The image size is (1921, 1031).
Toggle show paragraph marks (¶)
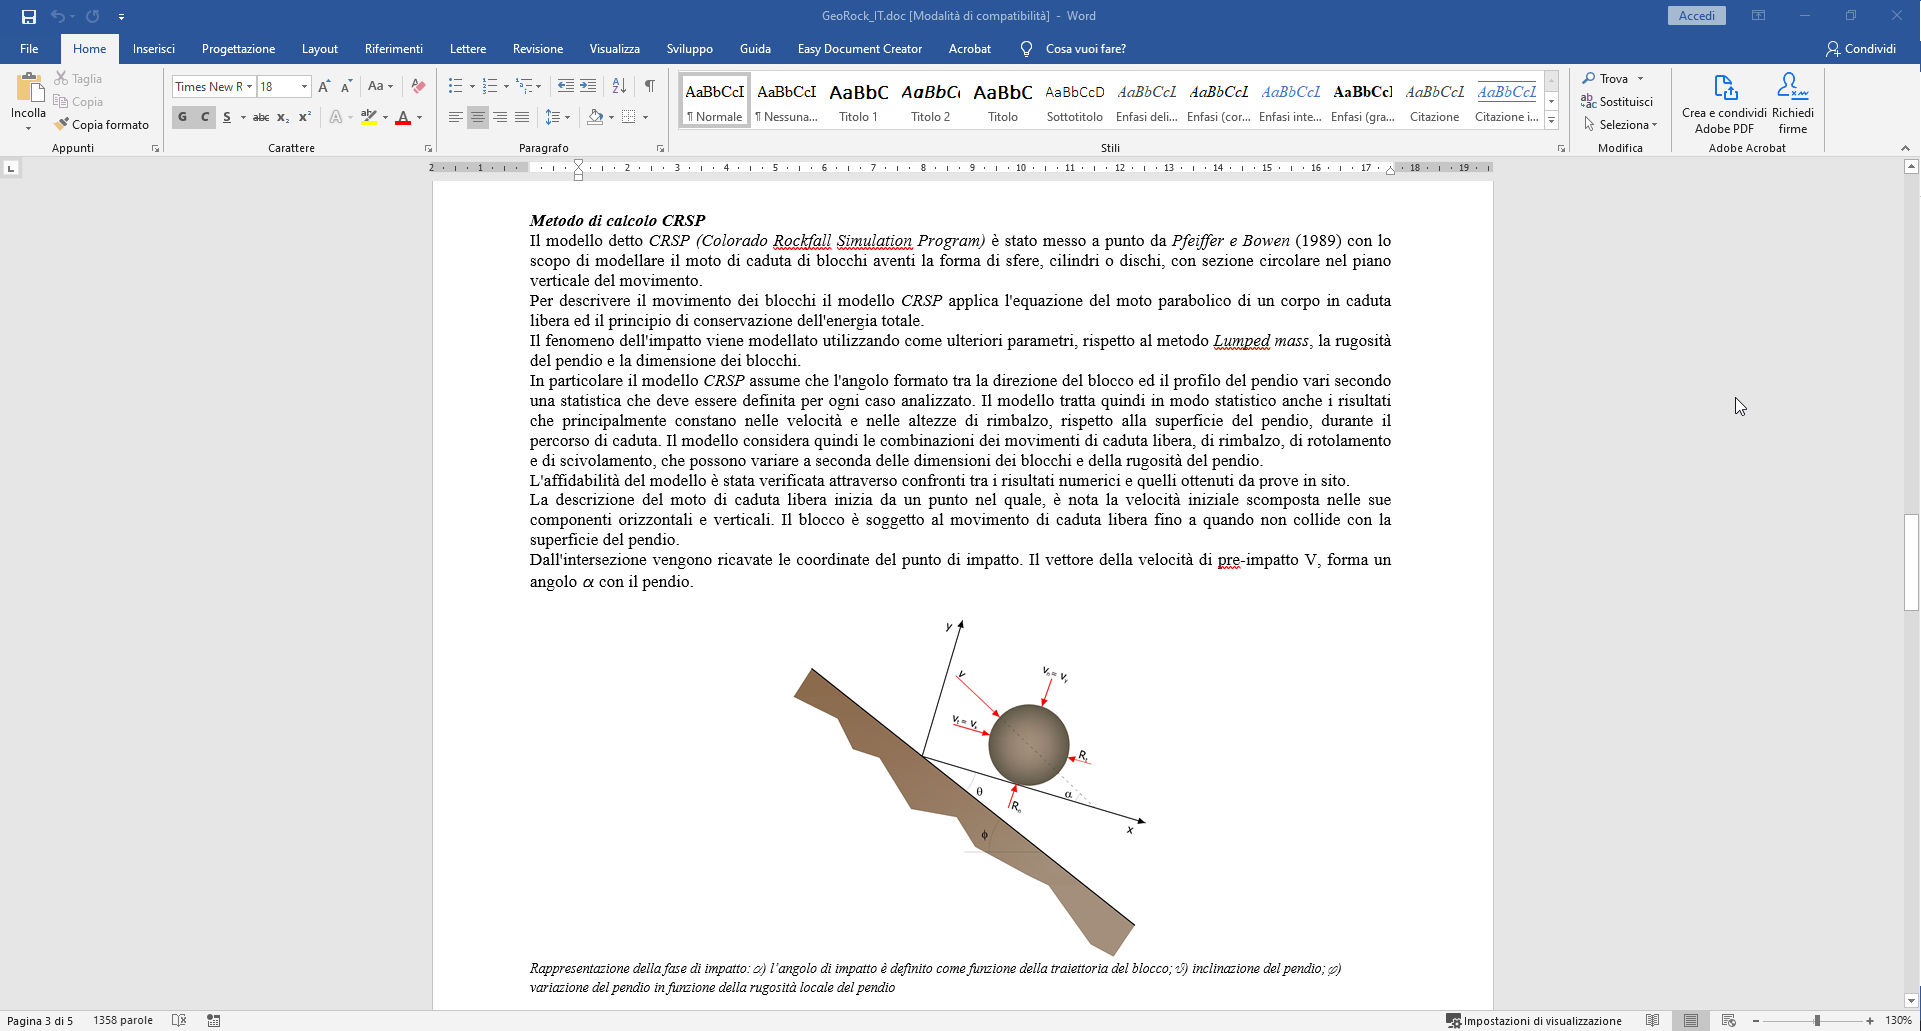pyautogui.click(x=650, y=86)
